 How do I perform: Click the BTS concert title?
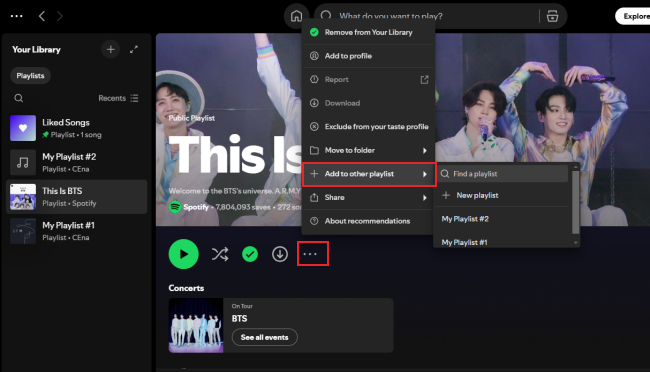[239, 319]
